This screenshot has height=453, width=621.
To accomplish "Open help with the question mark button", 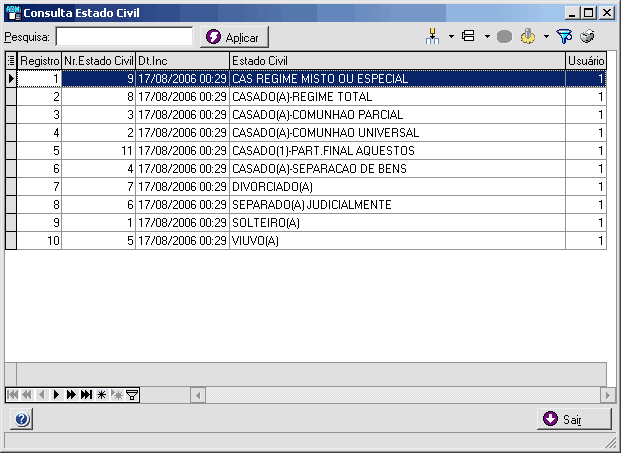I will coord(22,419).
